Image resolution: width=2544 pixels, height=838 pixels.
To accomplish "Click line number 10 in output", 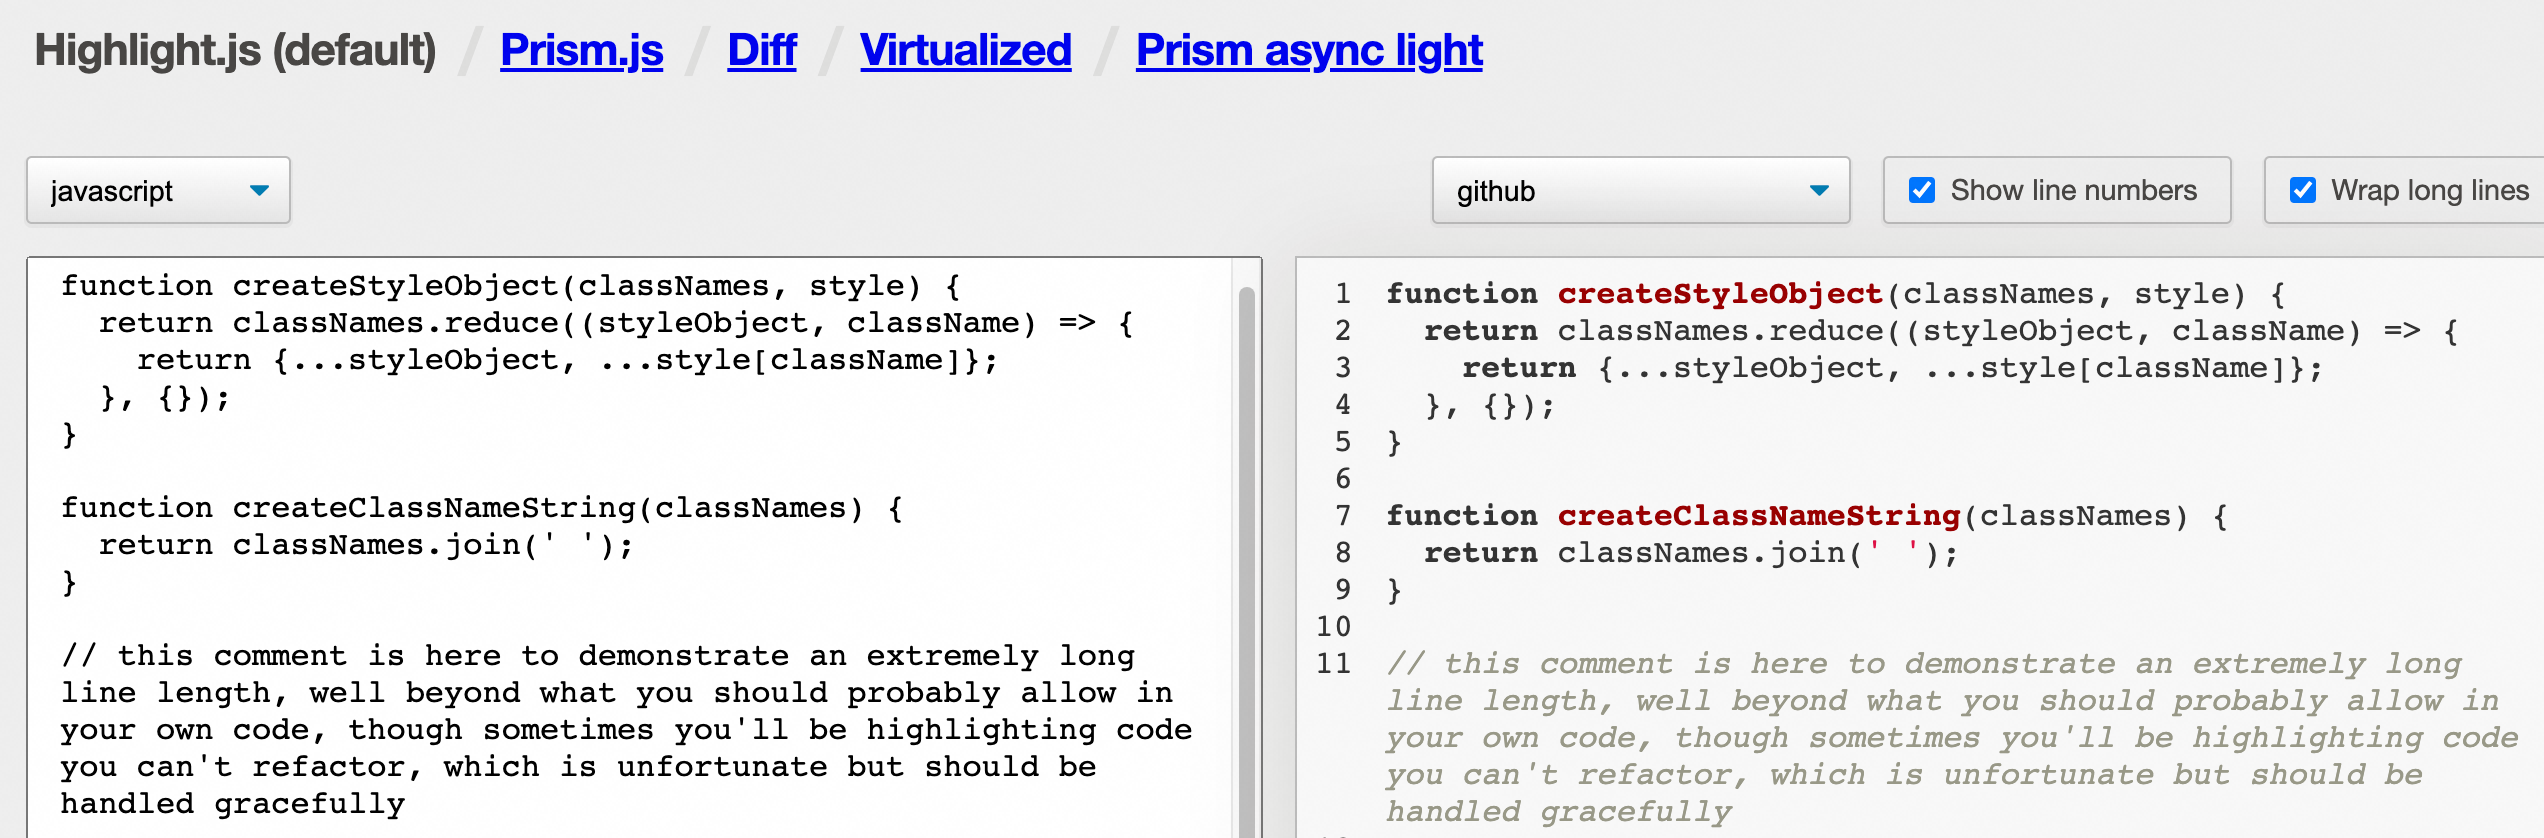I will click(1334, 627).
